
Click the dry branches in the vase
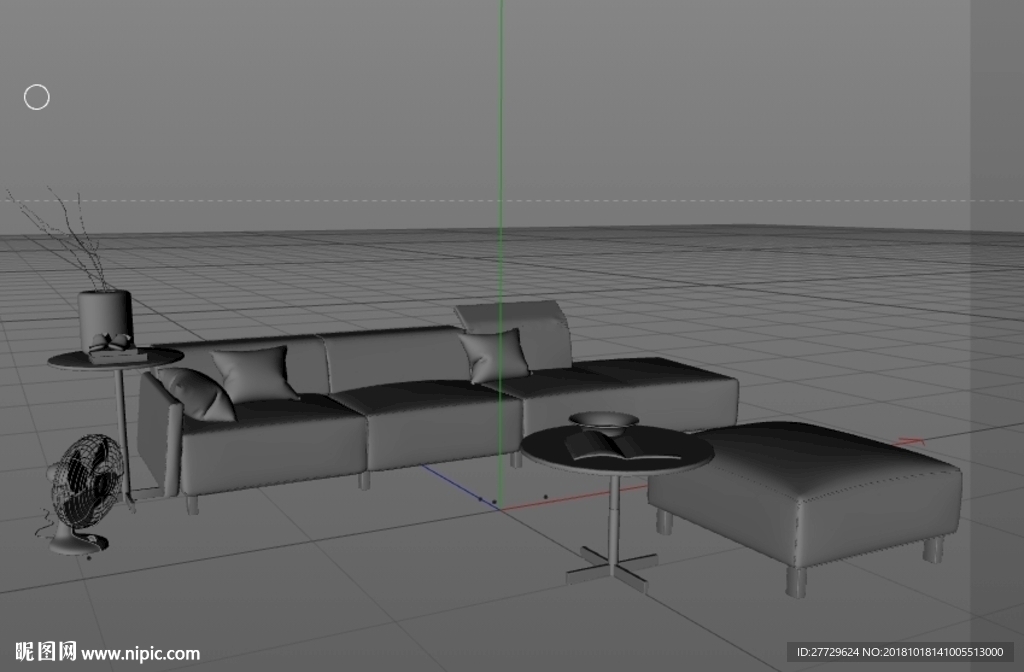tap(59, 238)
